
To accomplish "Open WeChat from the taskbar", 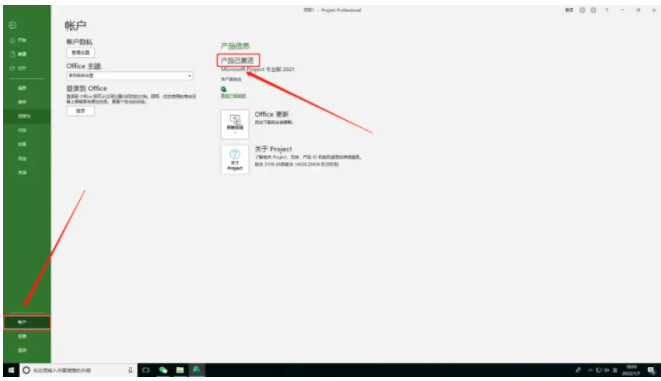I will pyautogui.click(x=163, y=370).
